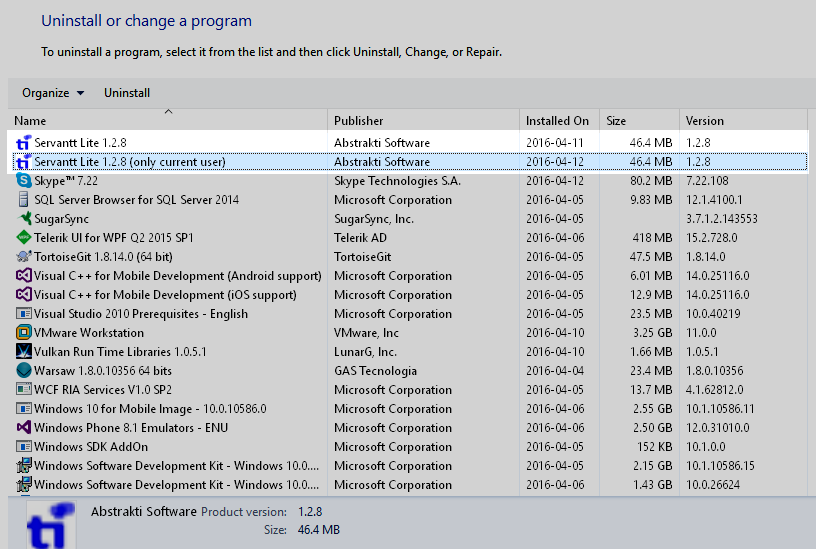This screenshot has width=816, height=549.
Task: Select Windows Phone 8.1 Emulators - ENU
Action: (x=131, y=428)
